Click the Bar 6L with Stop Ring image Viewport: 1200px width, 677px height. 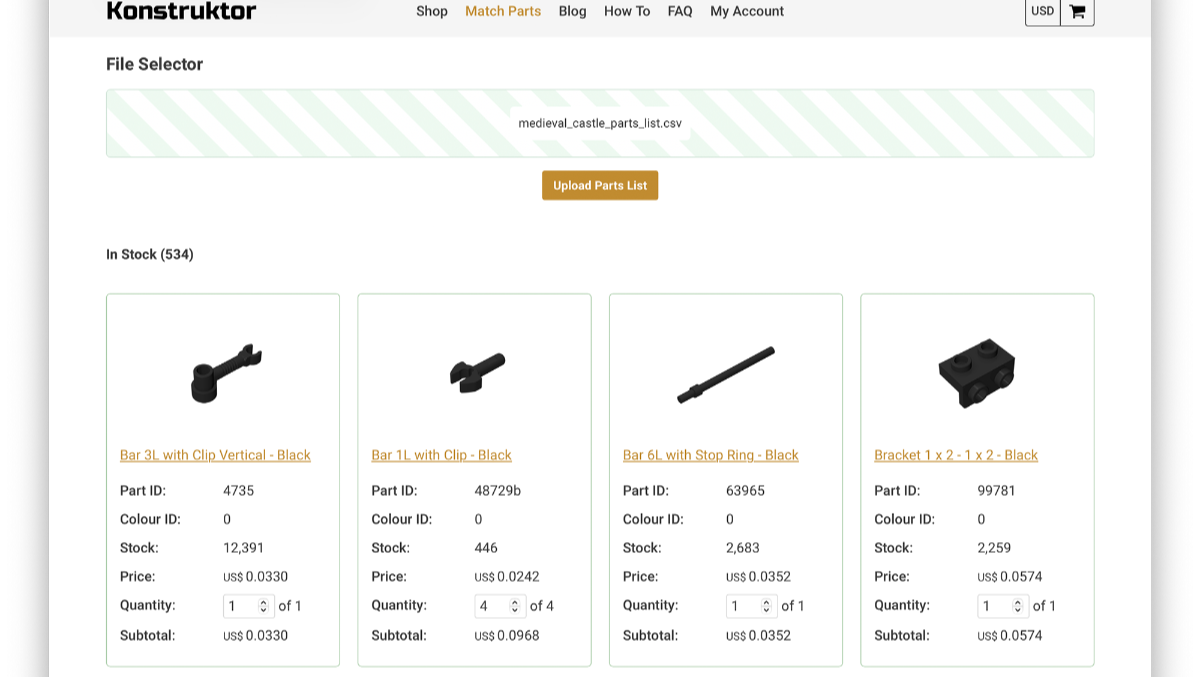coord(726,375)
